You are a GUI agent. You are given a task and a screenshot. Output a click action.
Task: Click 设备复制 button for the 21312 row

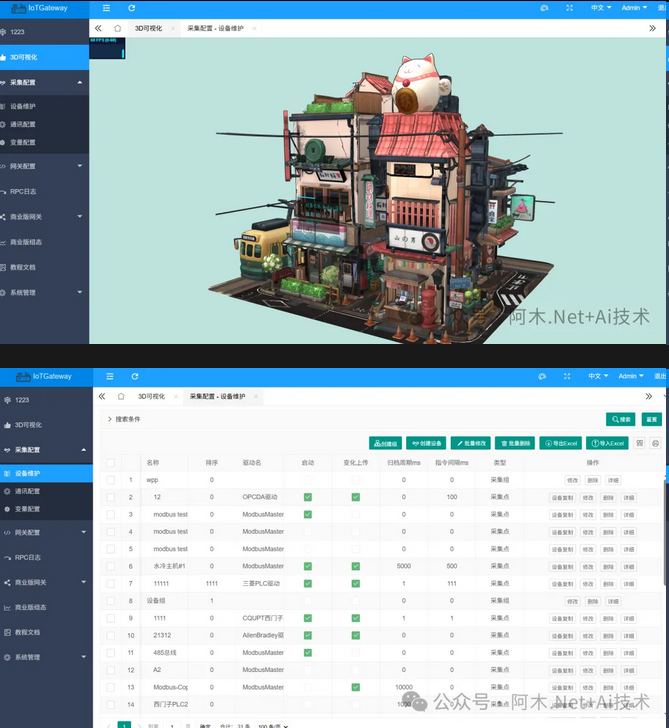tap(562, 635)
